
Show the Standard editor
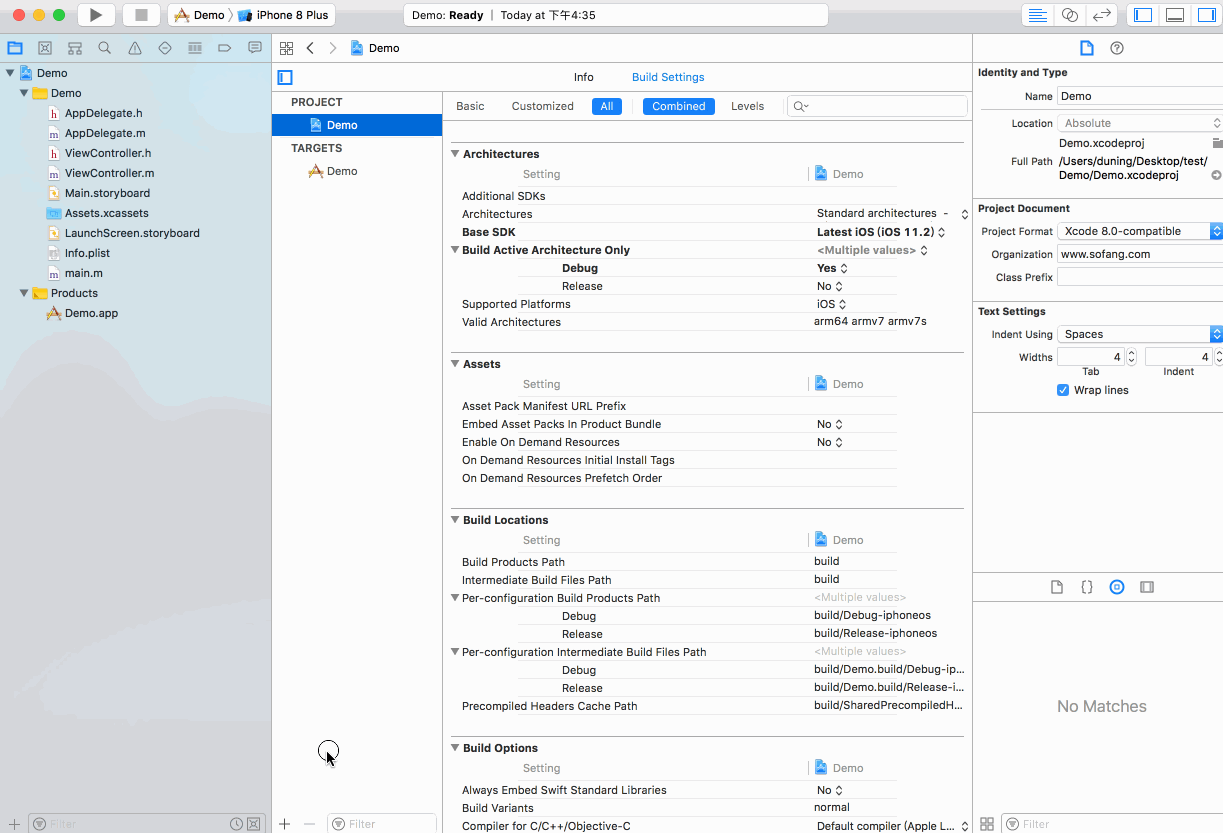click(1038, 15)
